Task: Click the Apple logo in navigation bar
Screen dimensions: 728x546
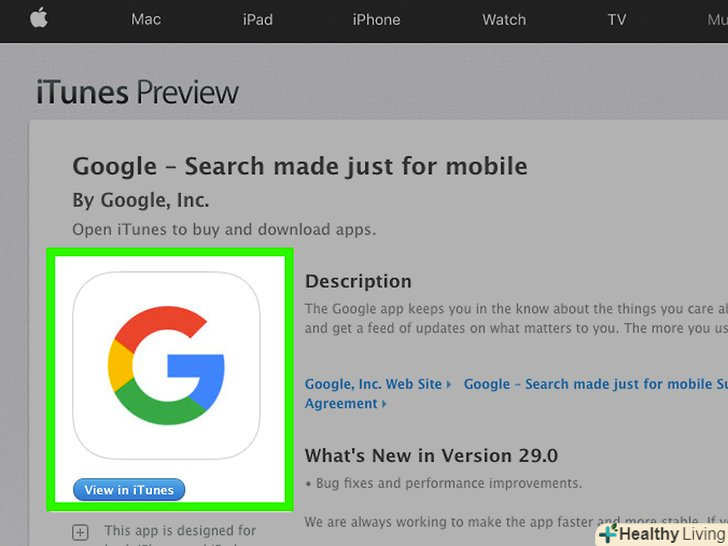Action: click(x=39, y=19)
